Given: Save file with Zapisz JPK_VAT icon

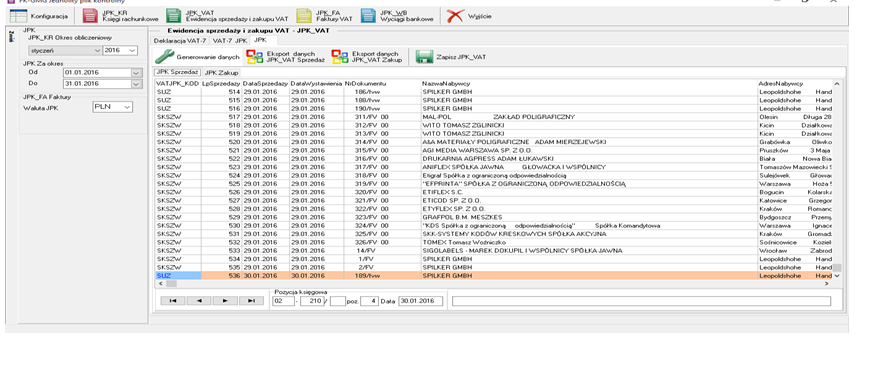Looking at the screenshot, I should coord(424,56).
